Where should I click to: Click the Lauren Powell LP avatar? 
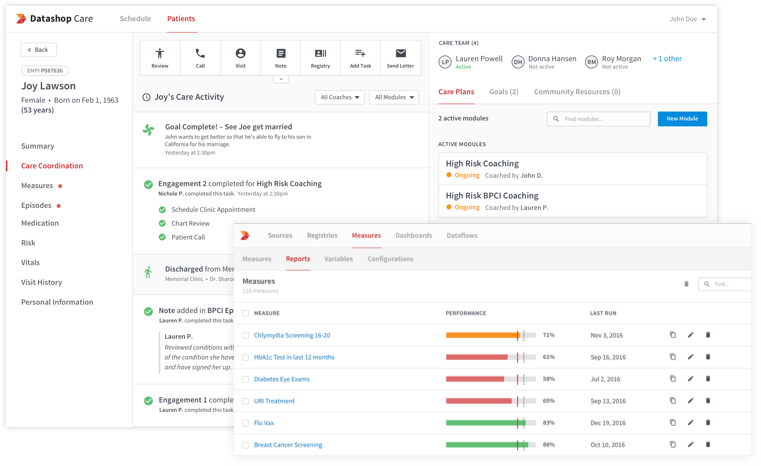(x=445, y=62)
